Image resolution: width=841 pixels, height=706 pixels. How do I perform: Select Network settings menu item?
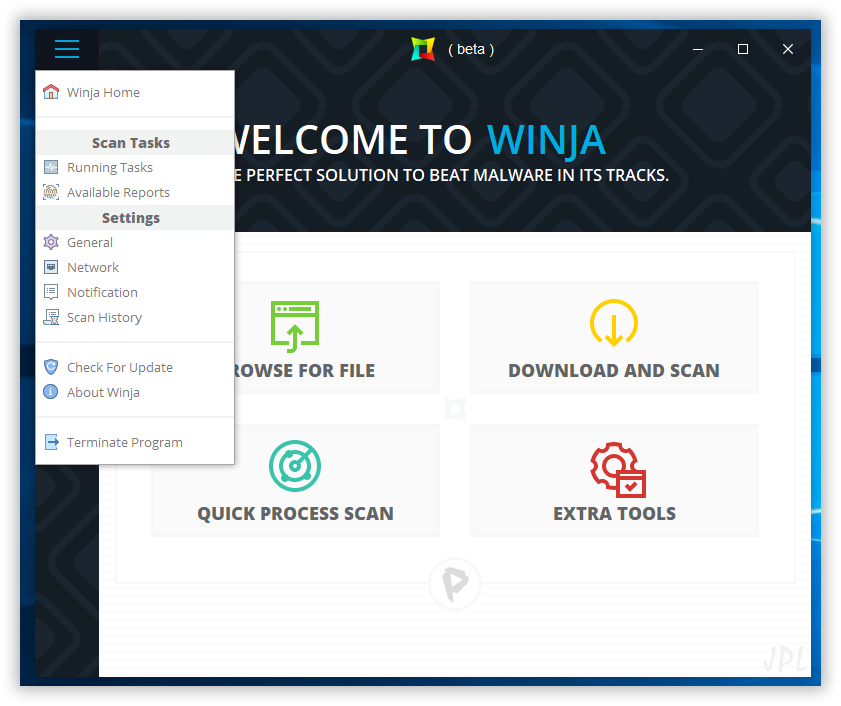pos(135,267)
